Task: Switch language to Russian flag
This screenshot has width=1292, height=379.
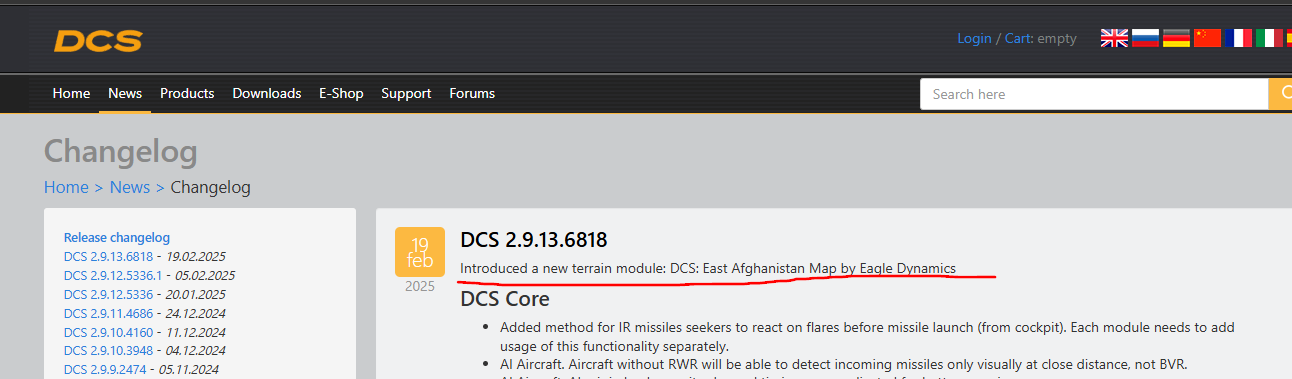Action: click(1145, 38)
